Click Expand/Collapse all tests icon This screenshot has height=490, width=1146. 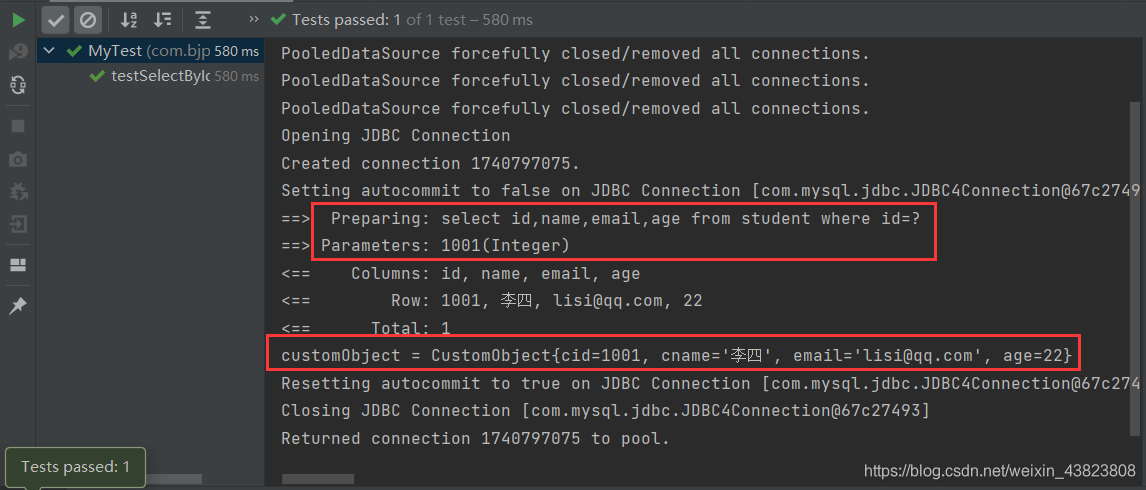[x=203, y=19]
